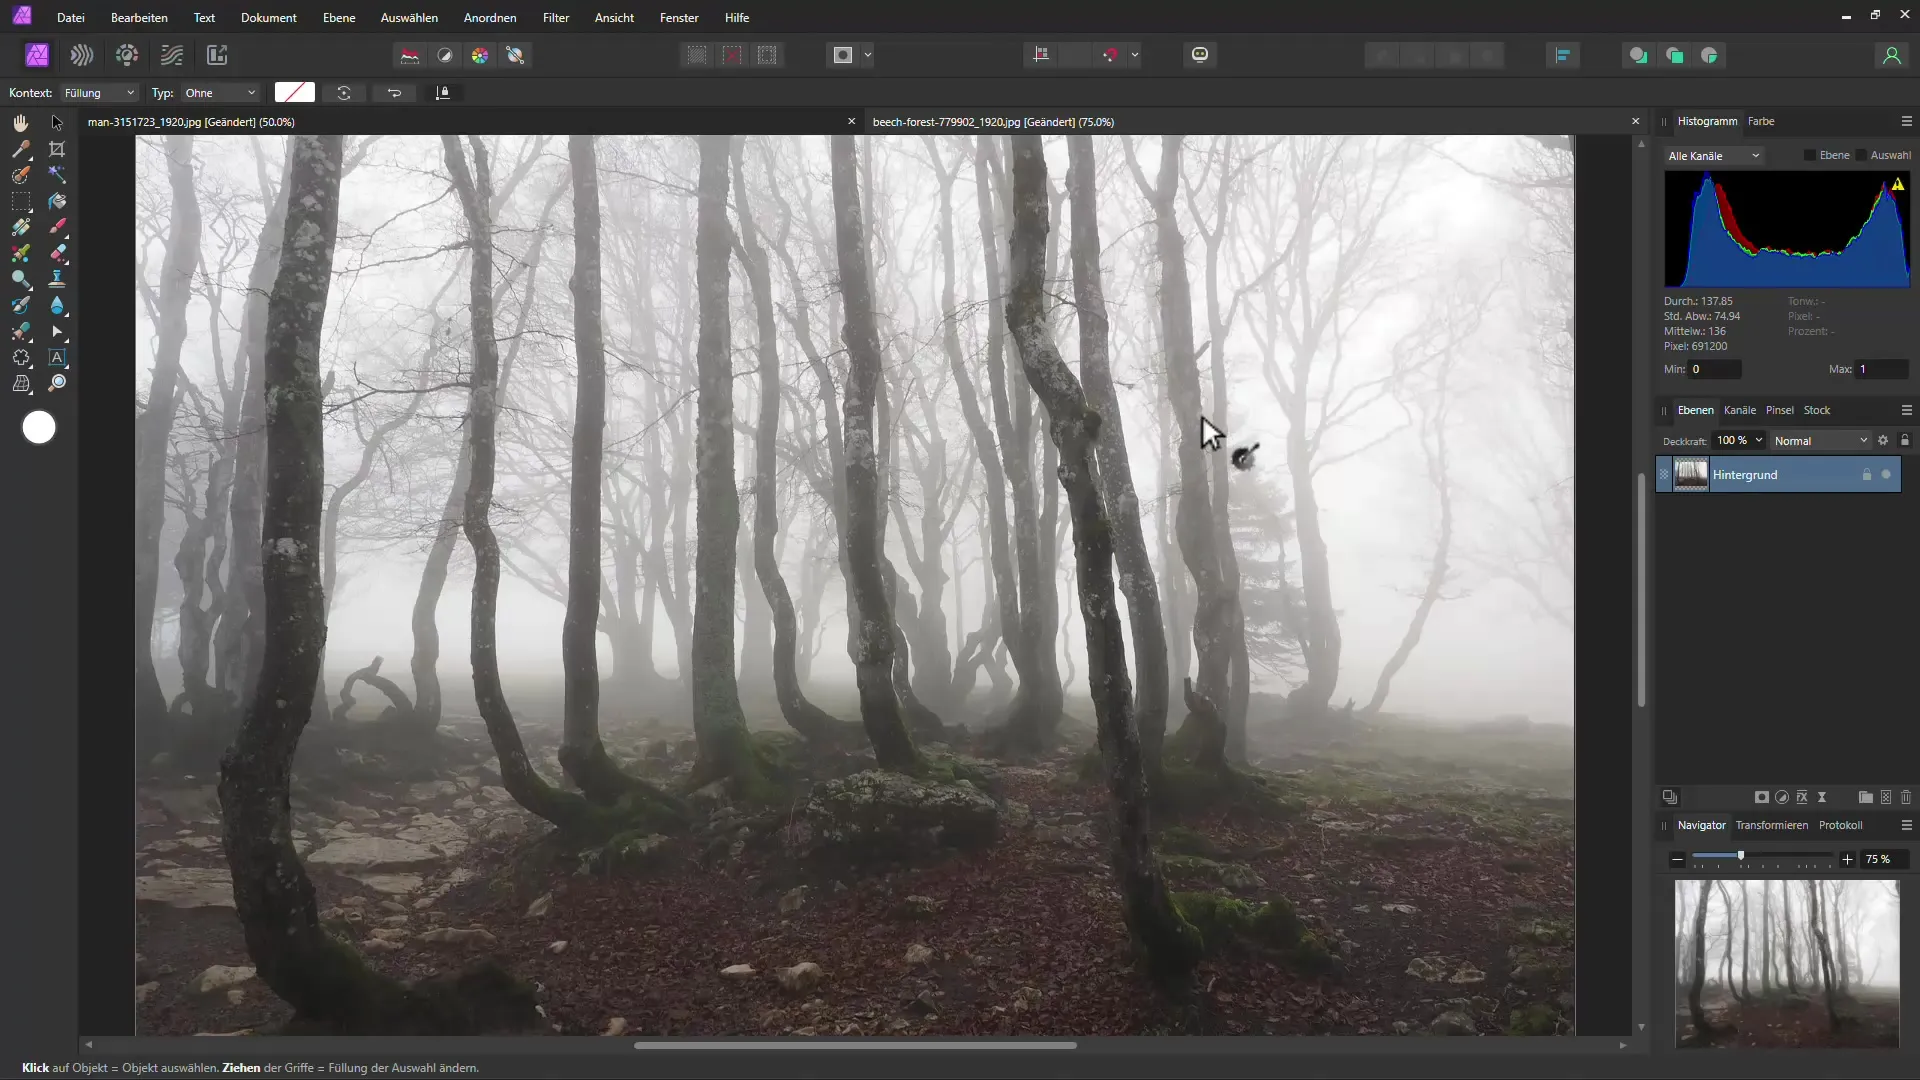
Task: Select the Flood Select magic wand tool
Action: tap(57, 175)
